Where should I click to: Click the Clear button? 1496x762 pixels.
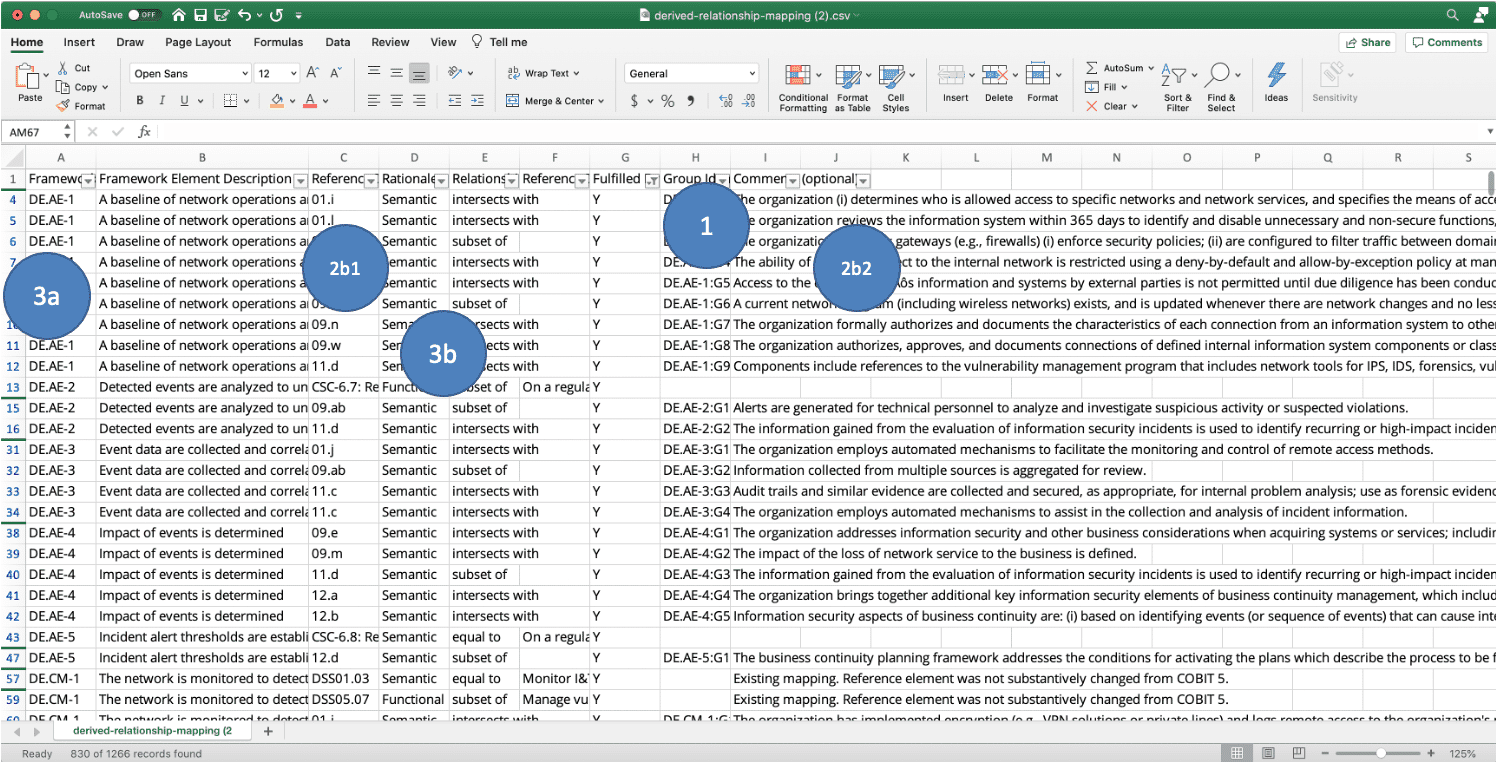point(1110,106)
